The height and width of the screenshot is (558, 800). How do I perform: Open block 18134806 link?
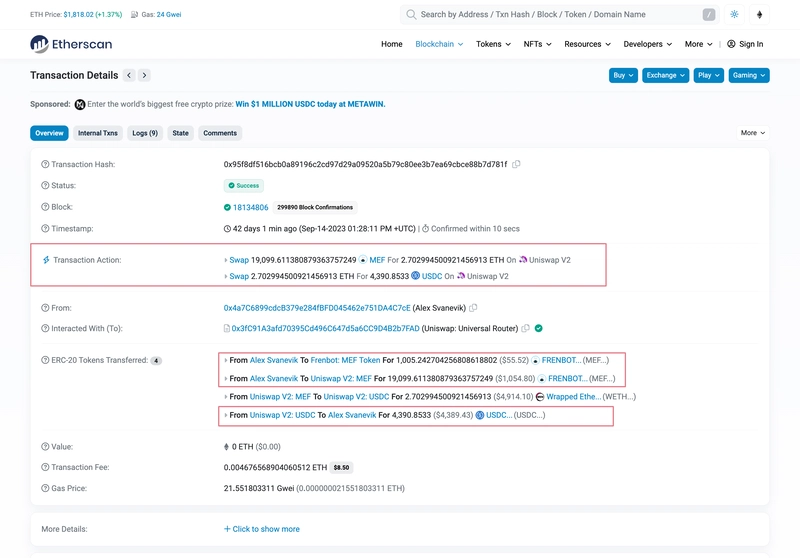point(251,207)
